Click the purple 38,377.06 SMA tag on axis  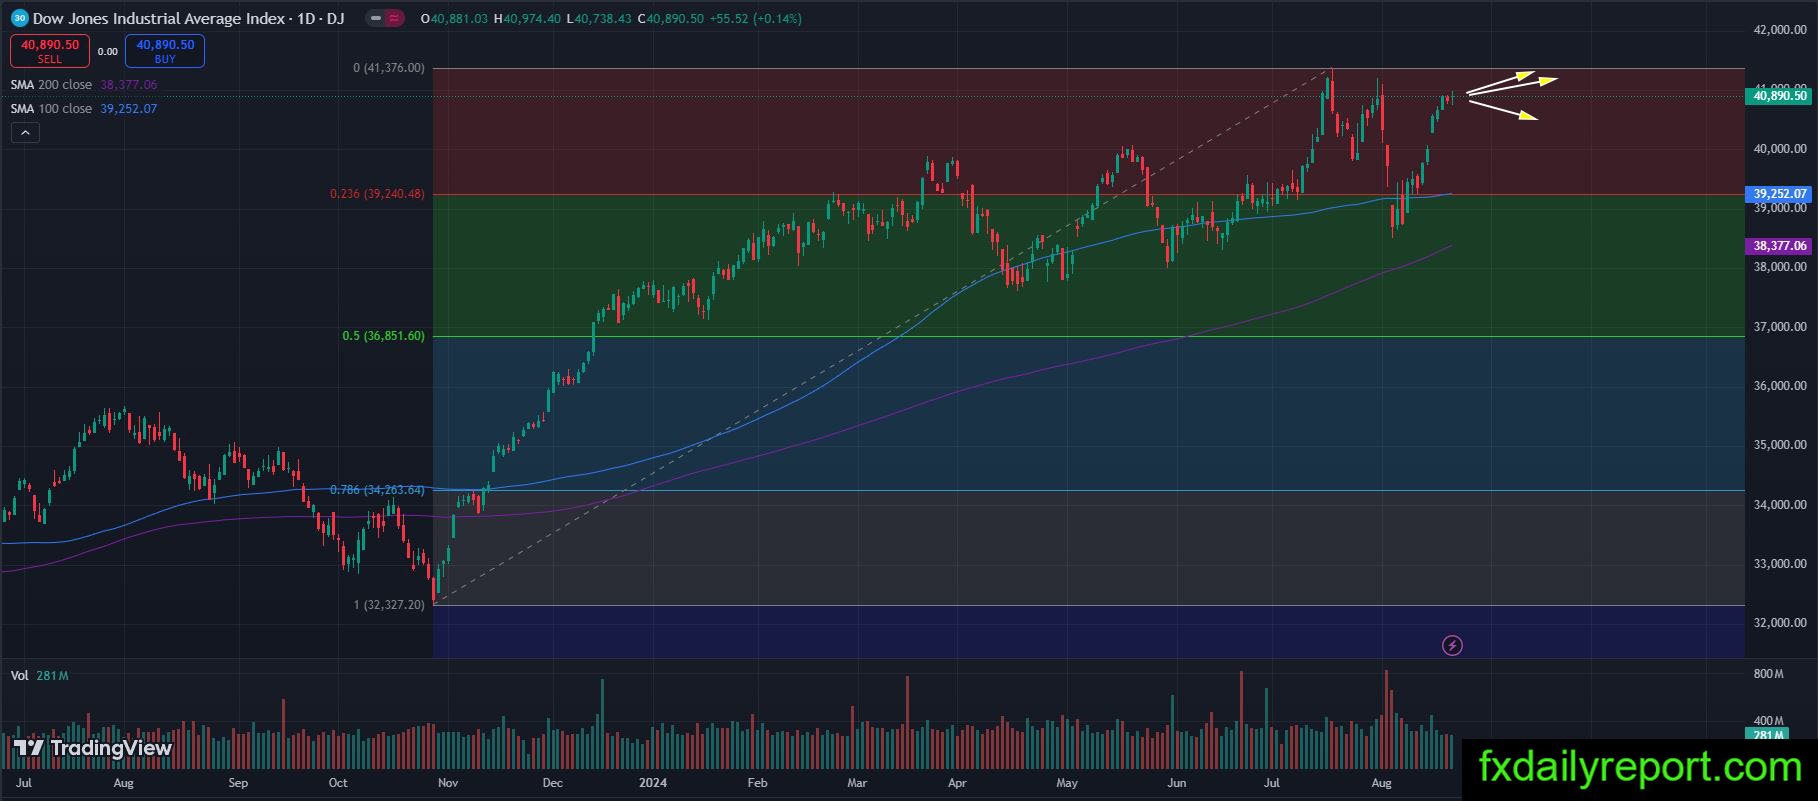[1781, 246]
